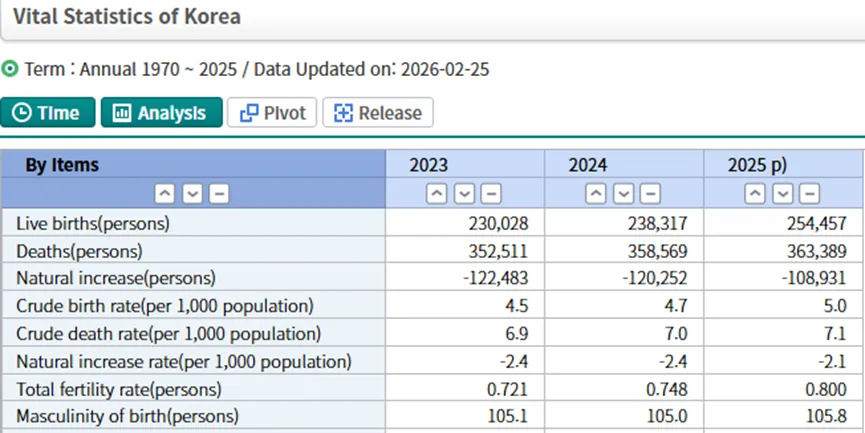Click the minus icon under 2023
865x433 pixels.
coord(491,194)
